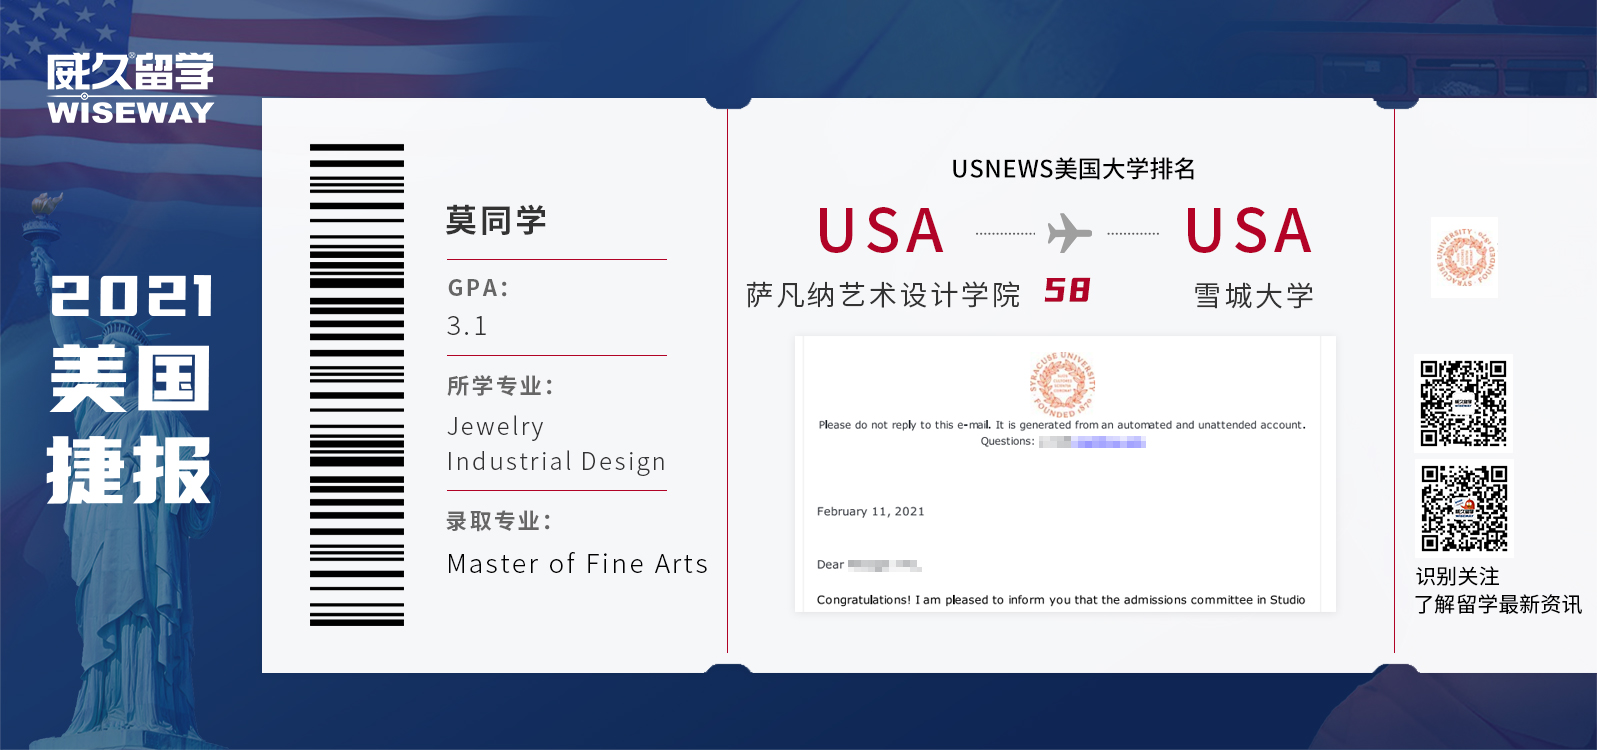Screen dimensions: 1597x750
Task: Click the red ranking number 58
Action: (x=1067, y=291)
